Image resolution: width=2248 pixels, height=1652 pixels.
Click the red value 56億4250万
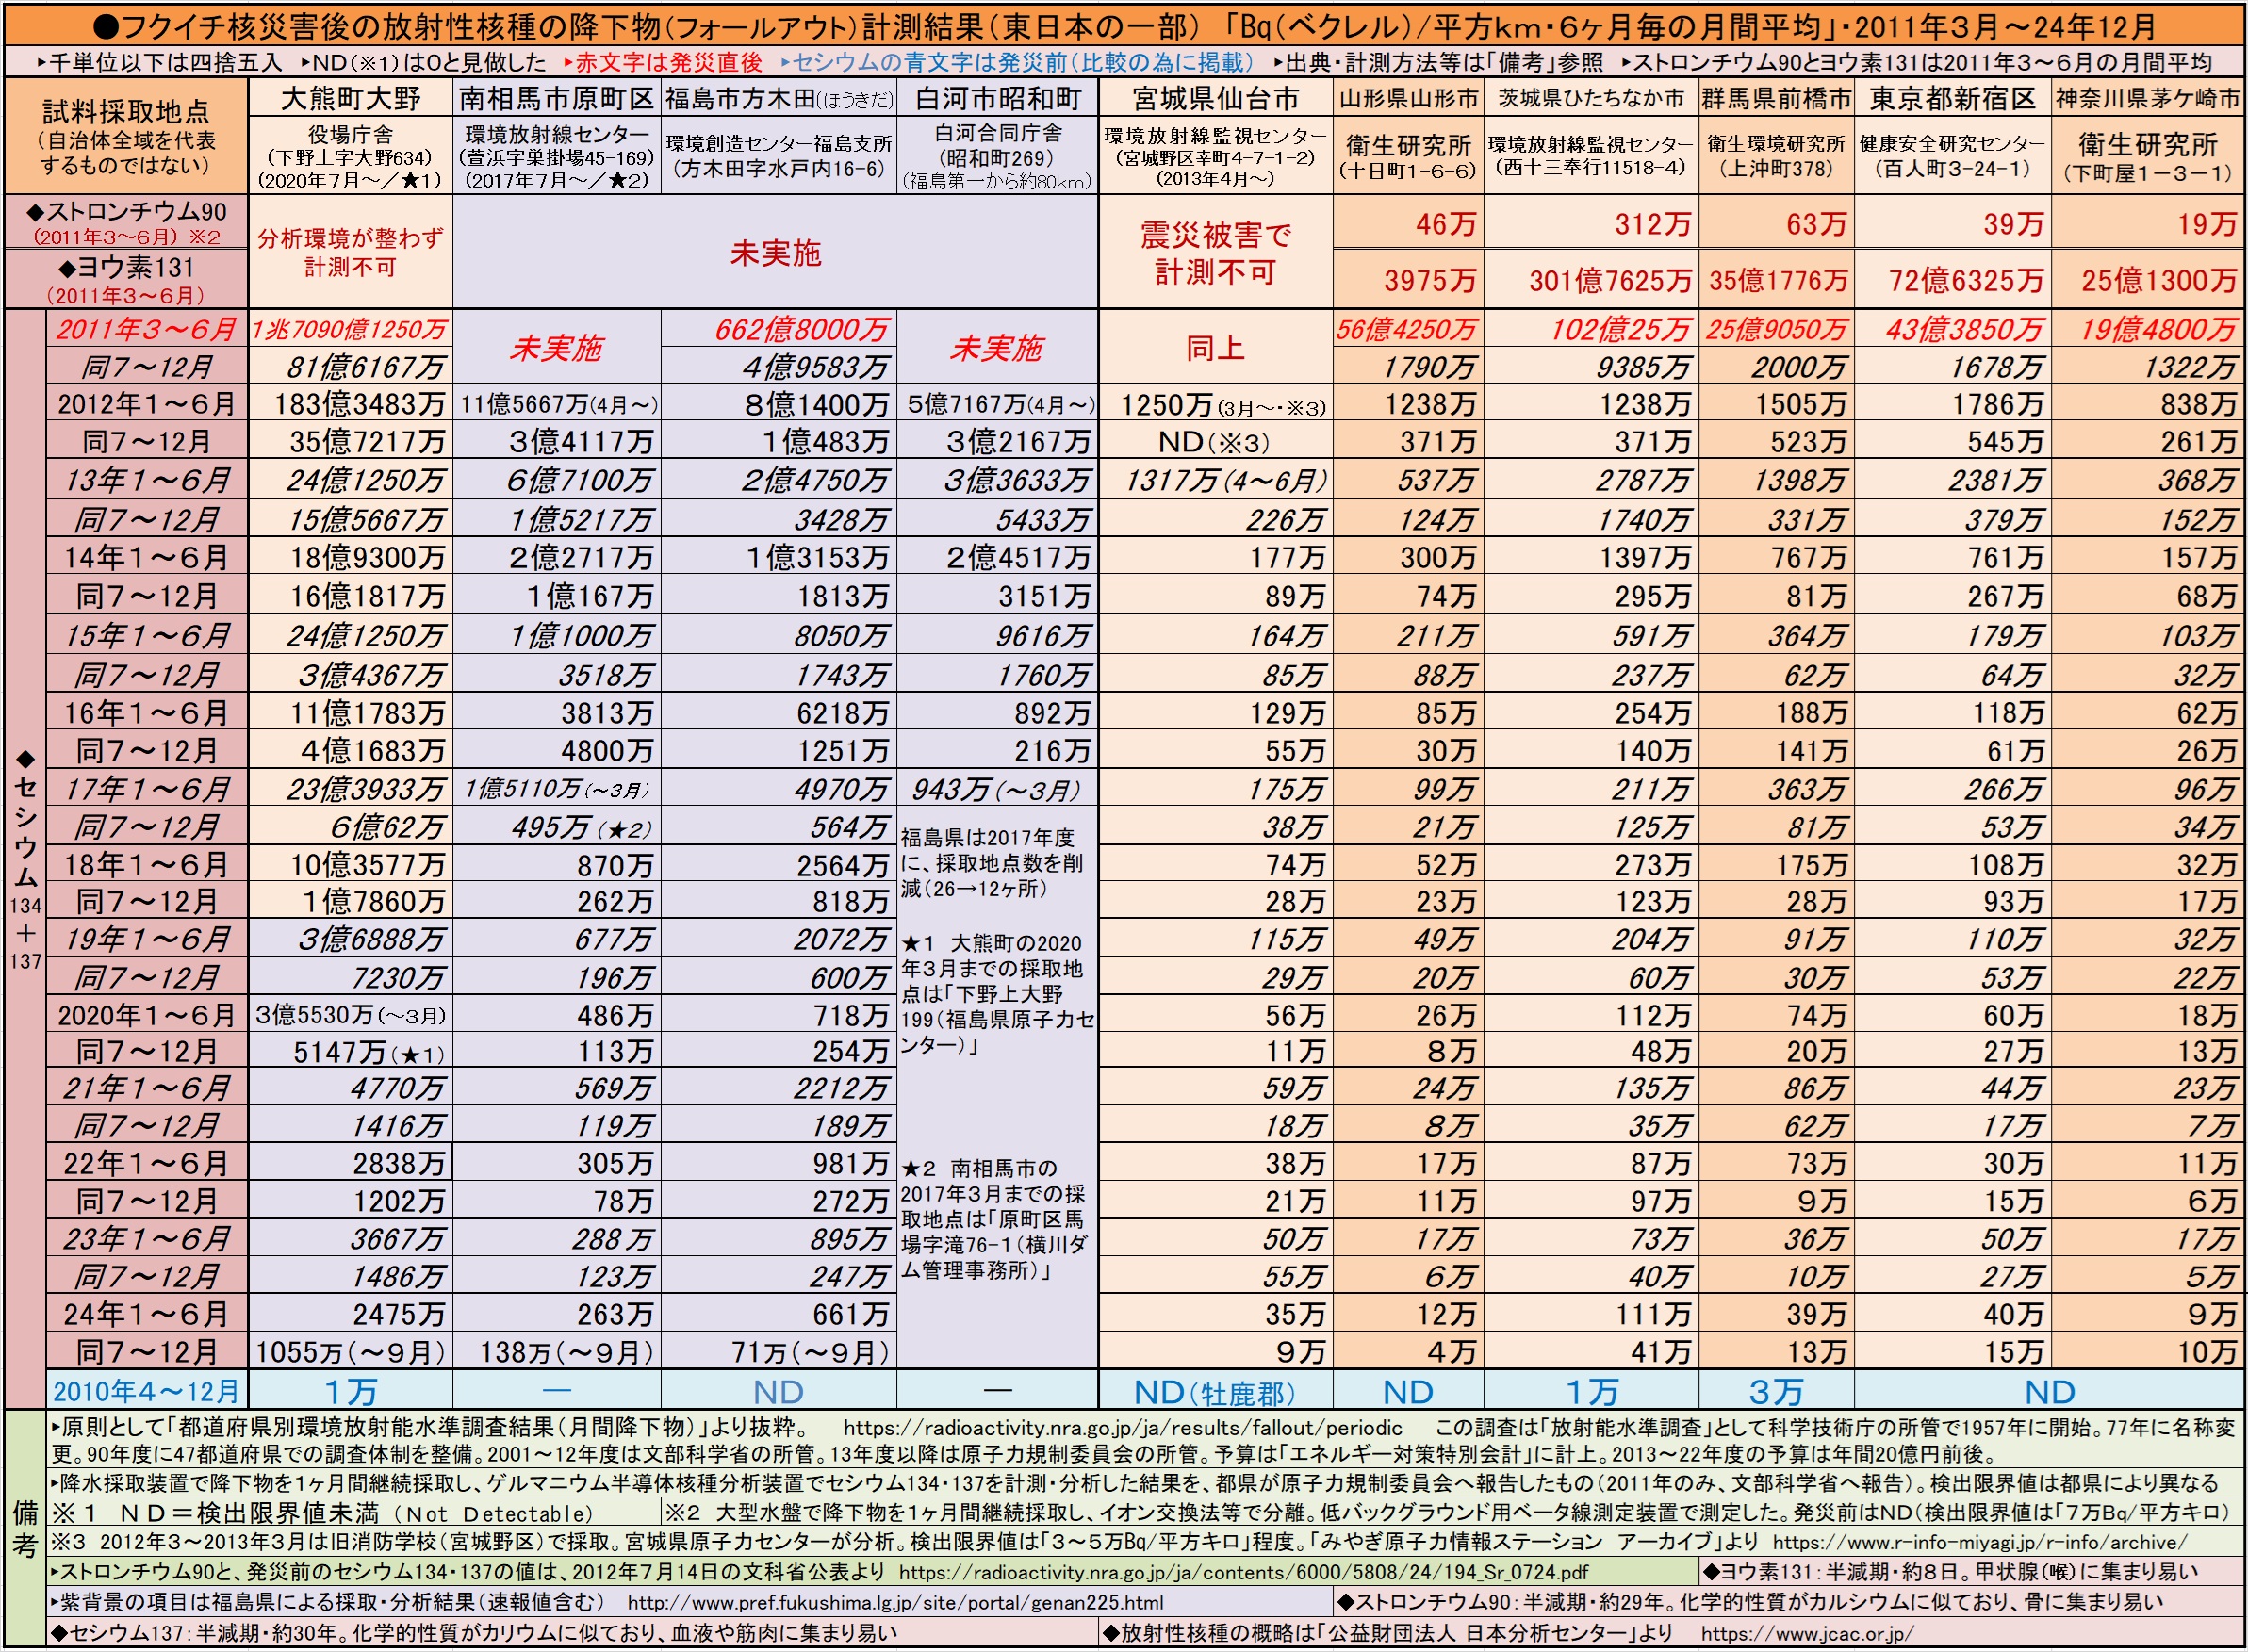[x=1408, y=328]
